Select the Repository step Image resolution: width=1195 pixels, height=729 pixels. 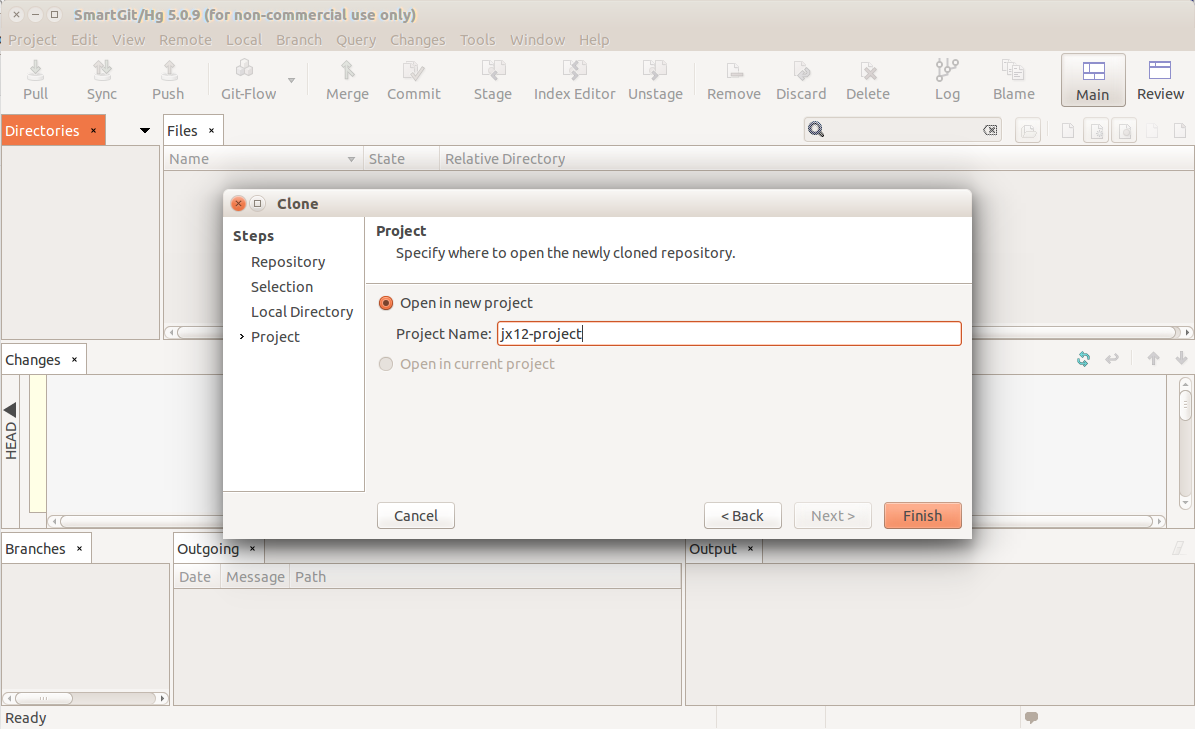(288, 262)
